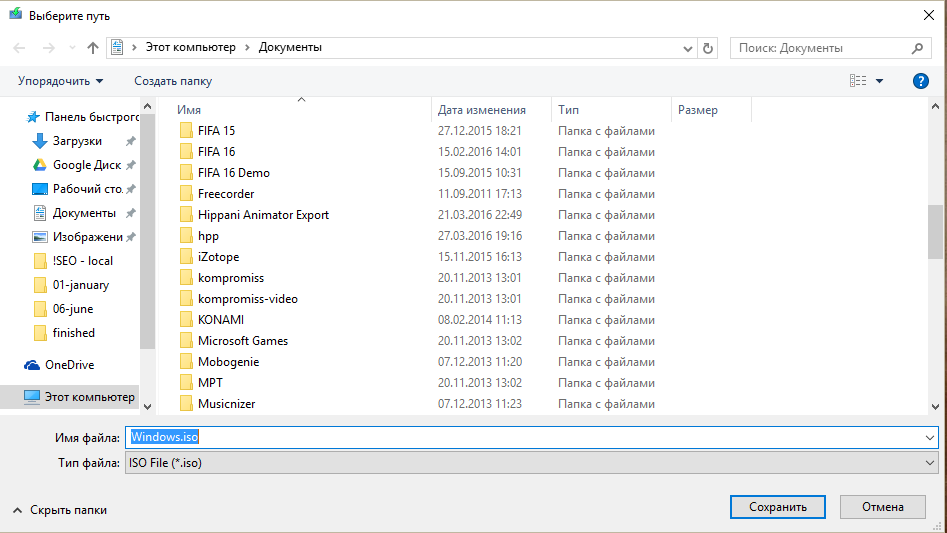Select the iZotope folder
This screenshot has width=947, height=533.
218,257
